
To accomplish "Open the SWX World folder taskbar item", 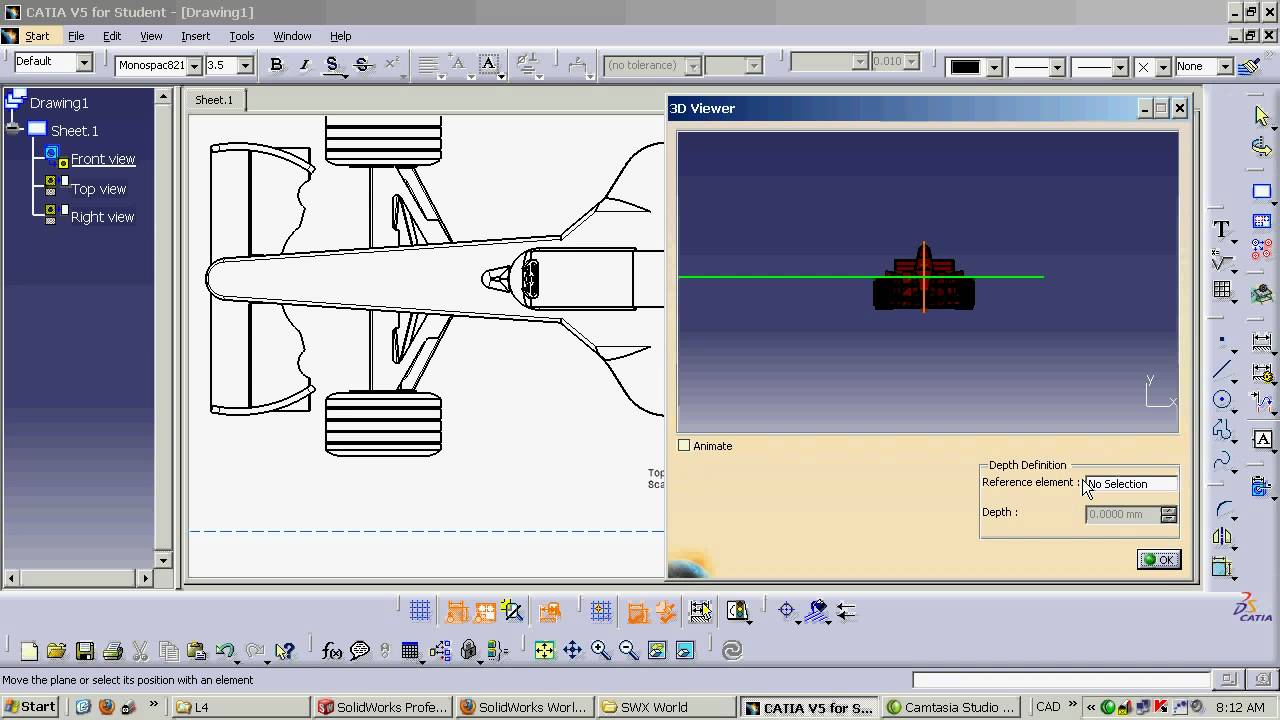I will point(667,707).
